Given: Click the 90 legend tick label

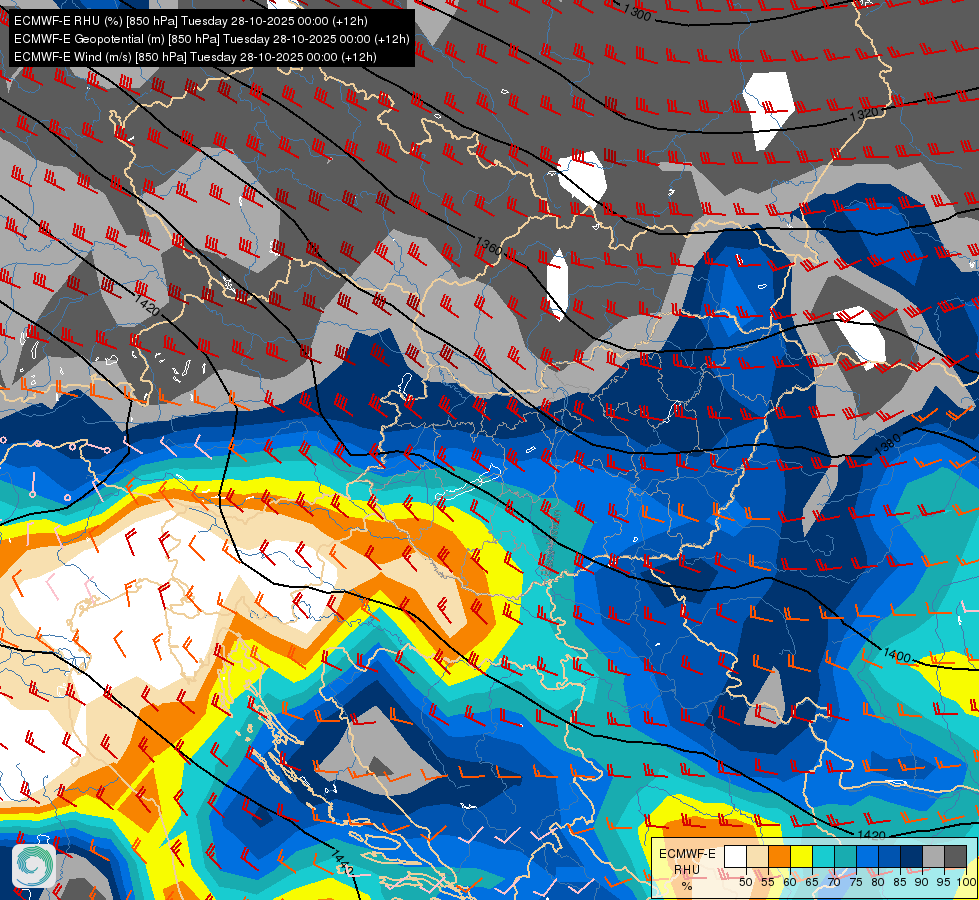Looking at the screenshot, I should [922, 882].
